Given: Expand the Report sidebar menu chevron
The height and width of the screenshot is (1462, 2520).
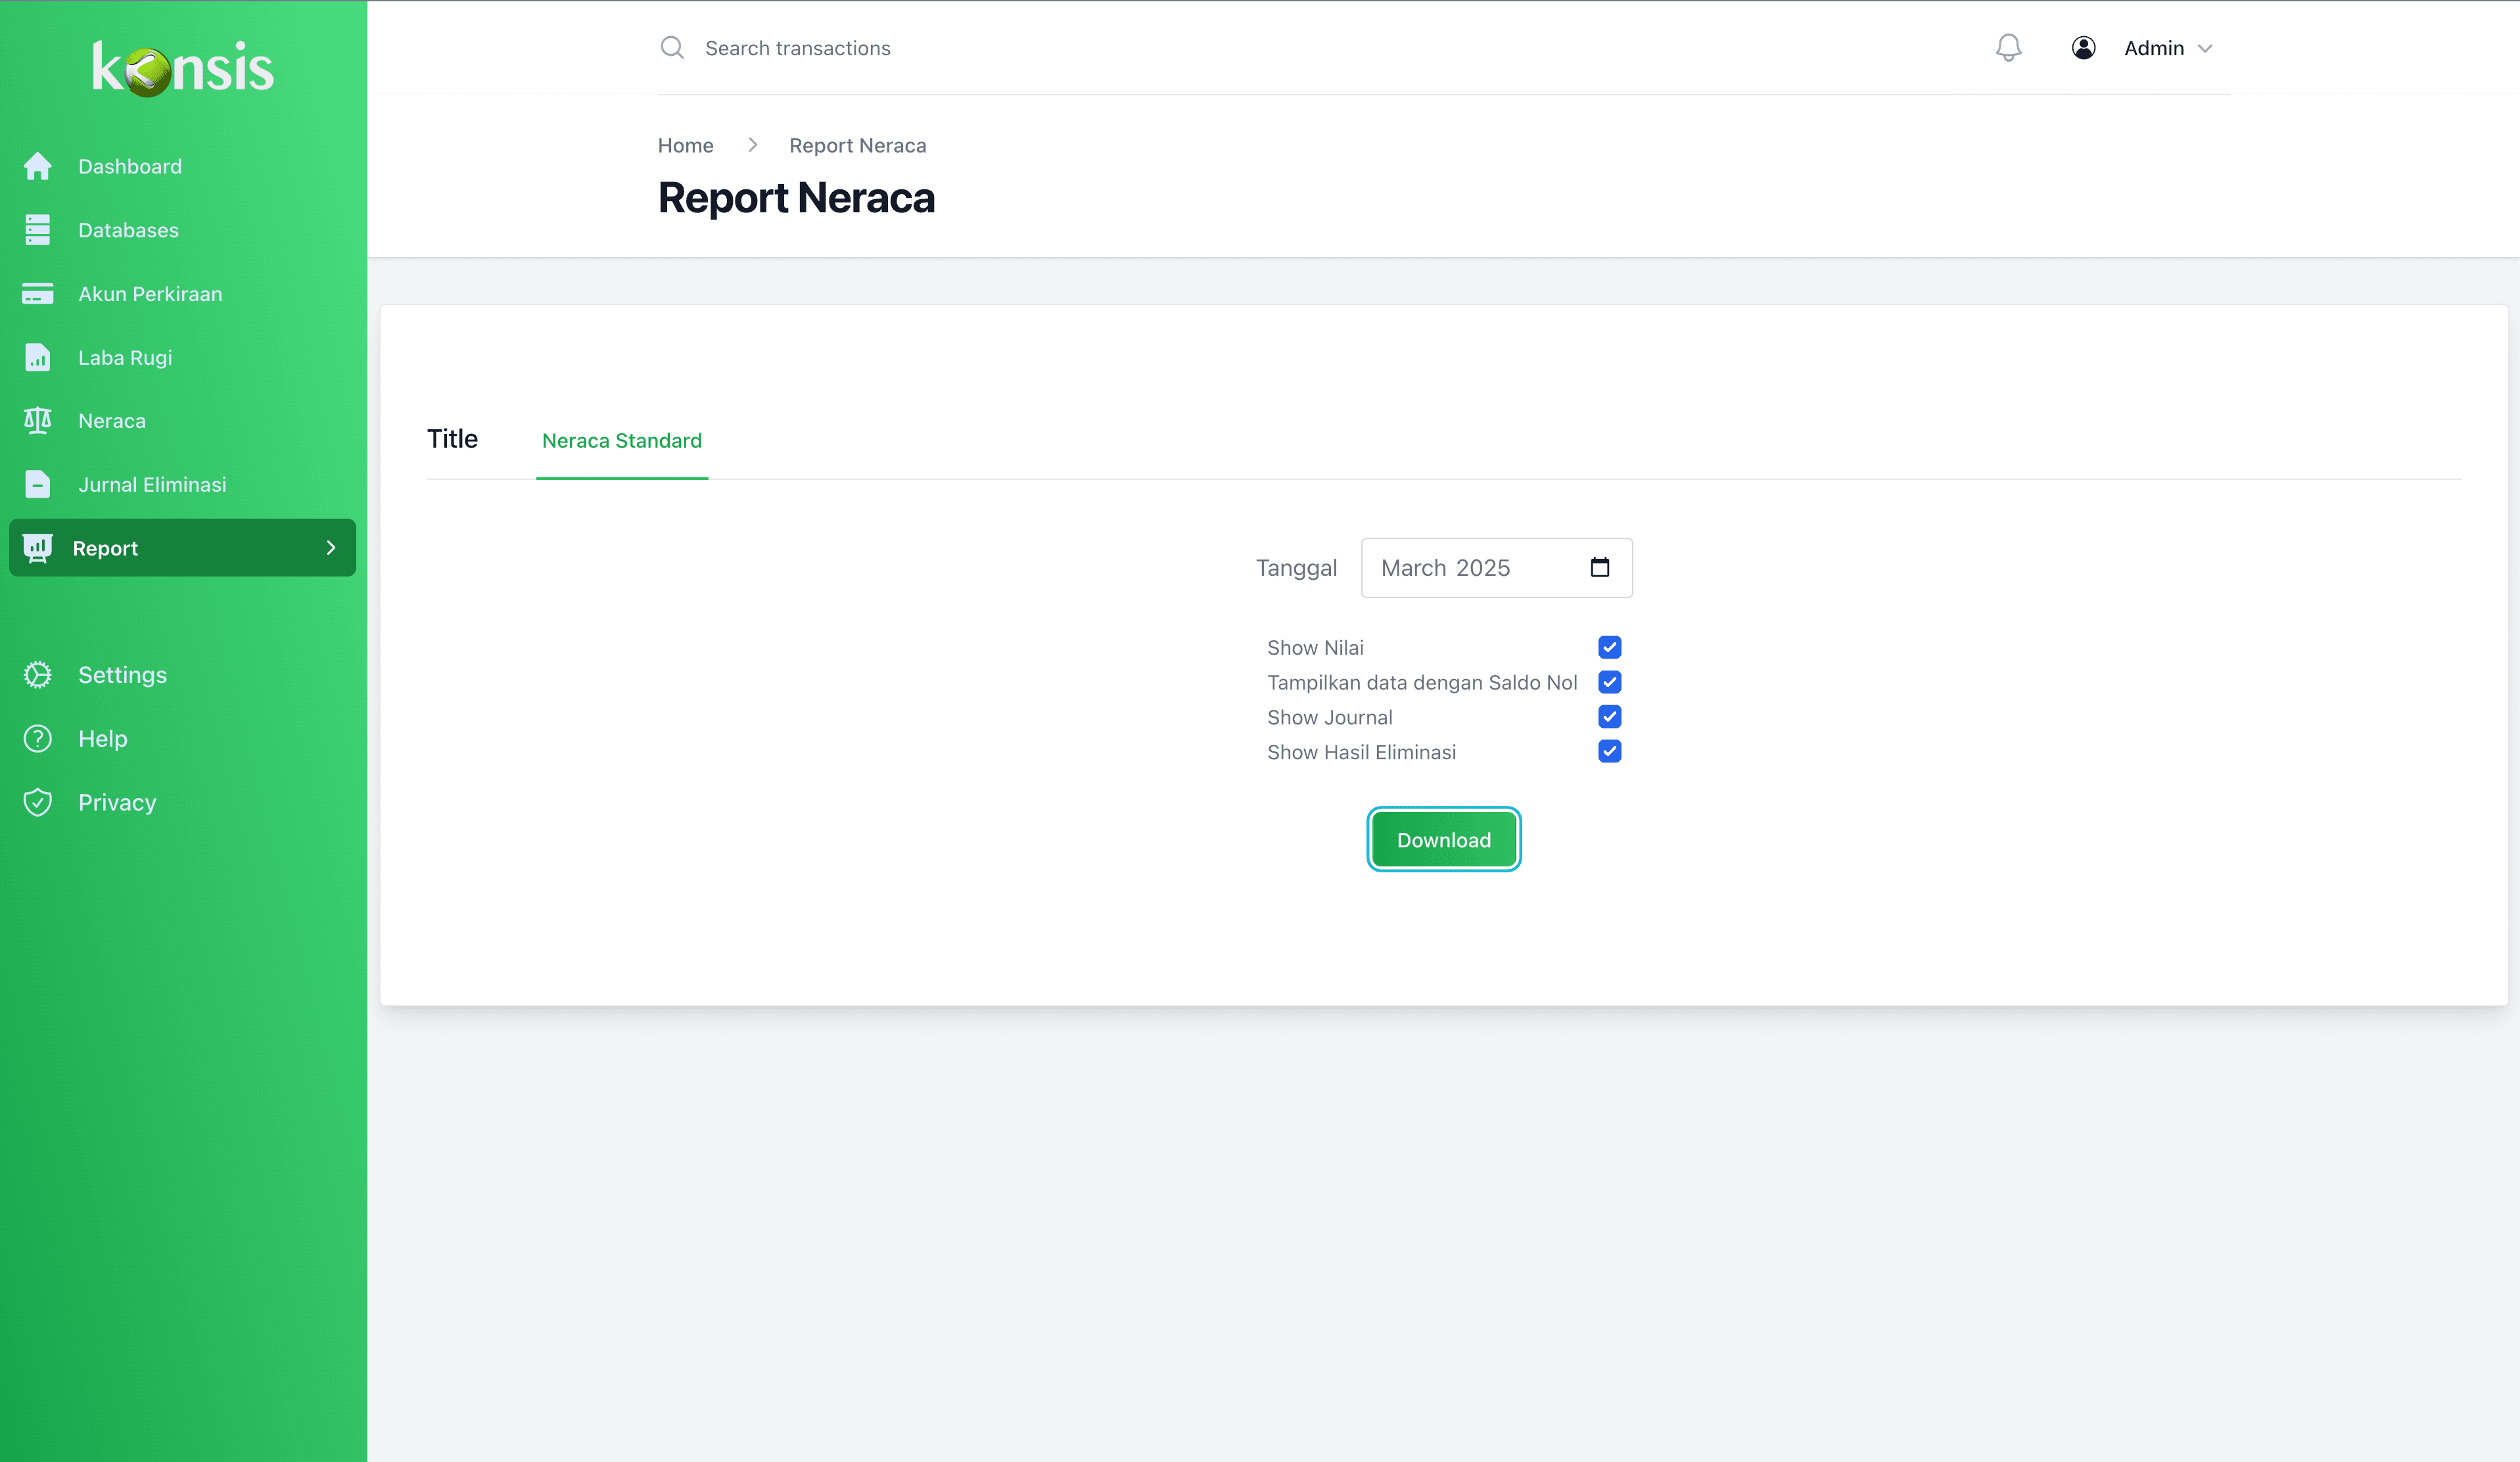Looking at the screenshot, I should click(331, 547).
